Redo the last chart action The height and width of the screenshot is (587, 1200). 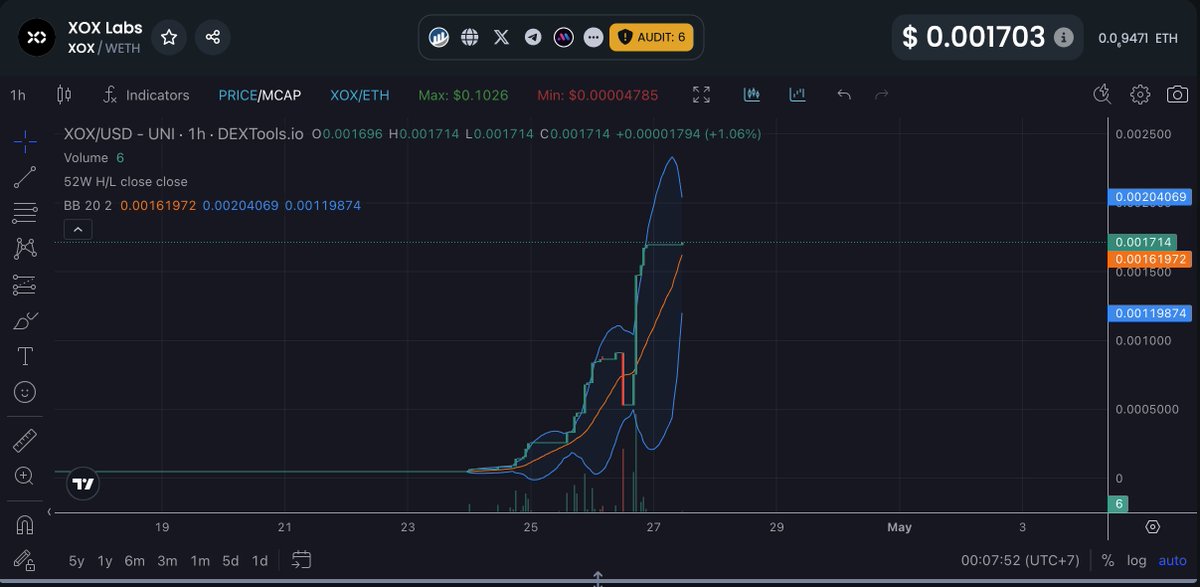(882, 95)
